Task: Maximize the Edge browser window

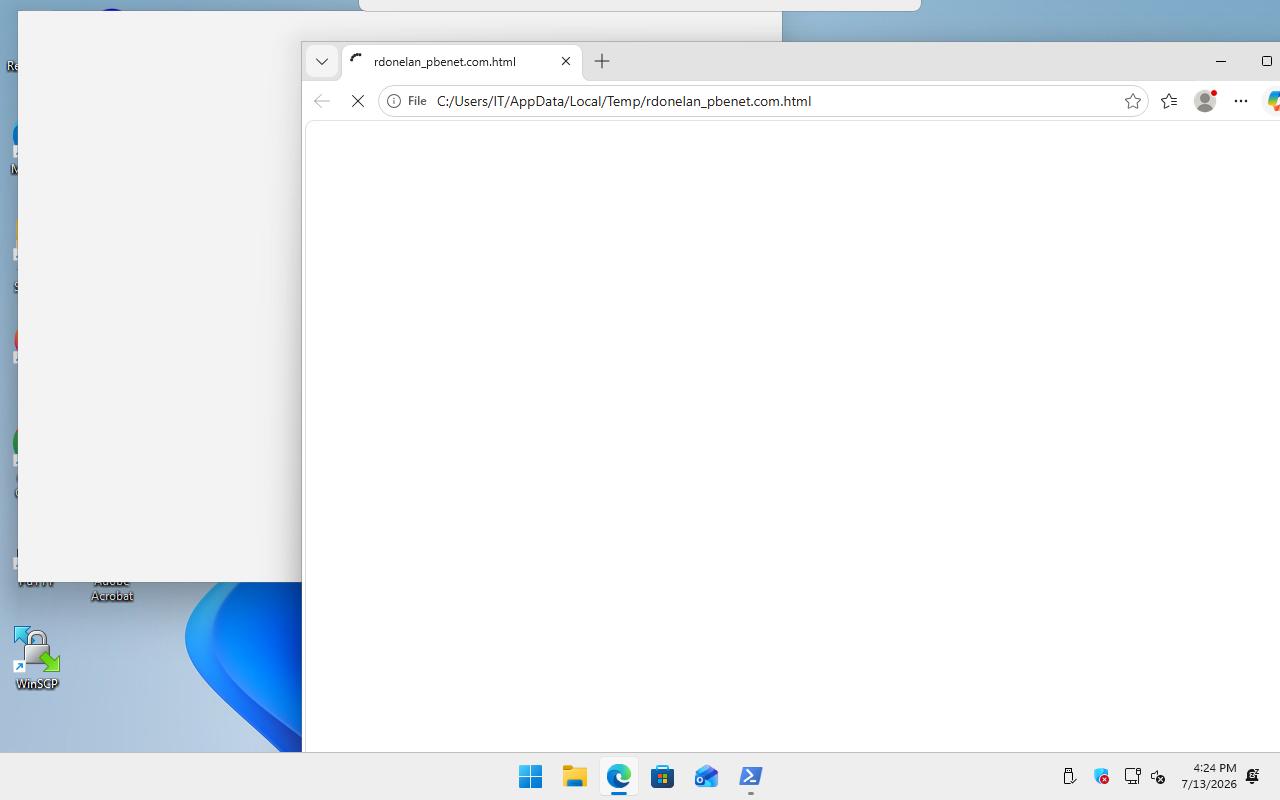Action: pos(1266,61)
